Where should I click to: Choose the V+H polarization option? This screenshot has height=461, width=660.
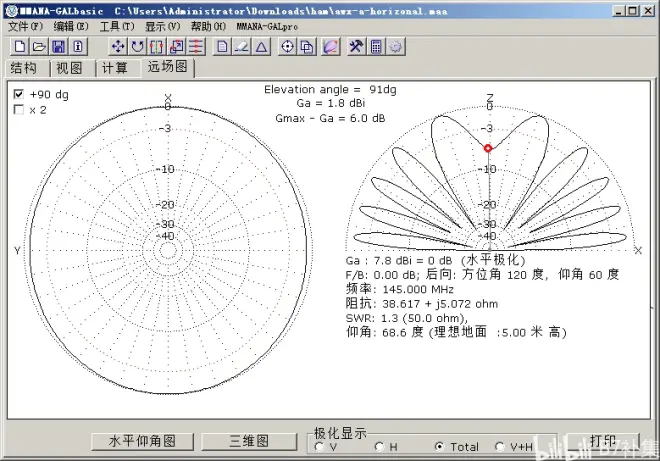point(500,447)
